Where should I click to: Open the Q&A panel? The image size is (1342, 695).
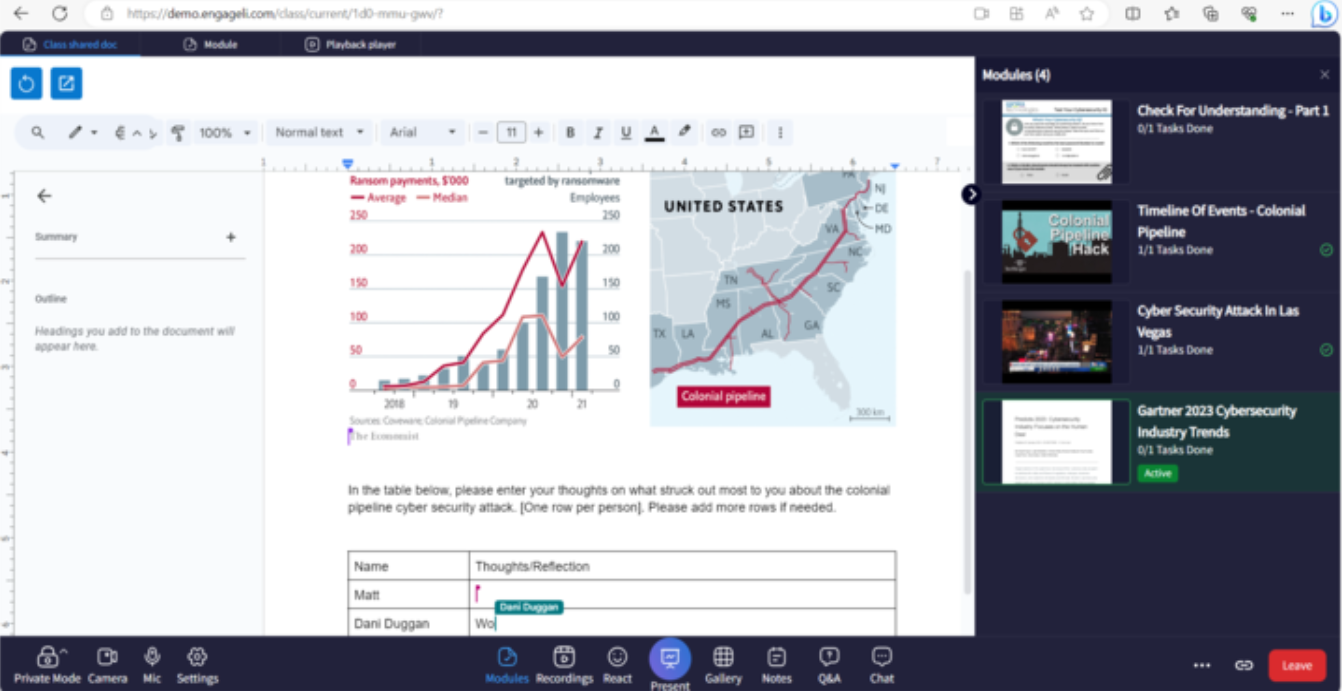pos(829,664)
